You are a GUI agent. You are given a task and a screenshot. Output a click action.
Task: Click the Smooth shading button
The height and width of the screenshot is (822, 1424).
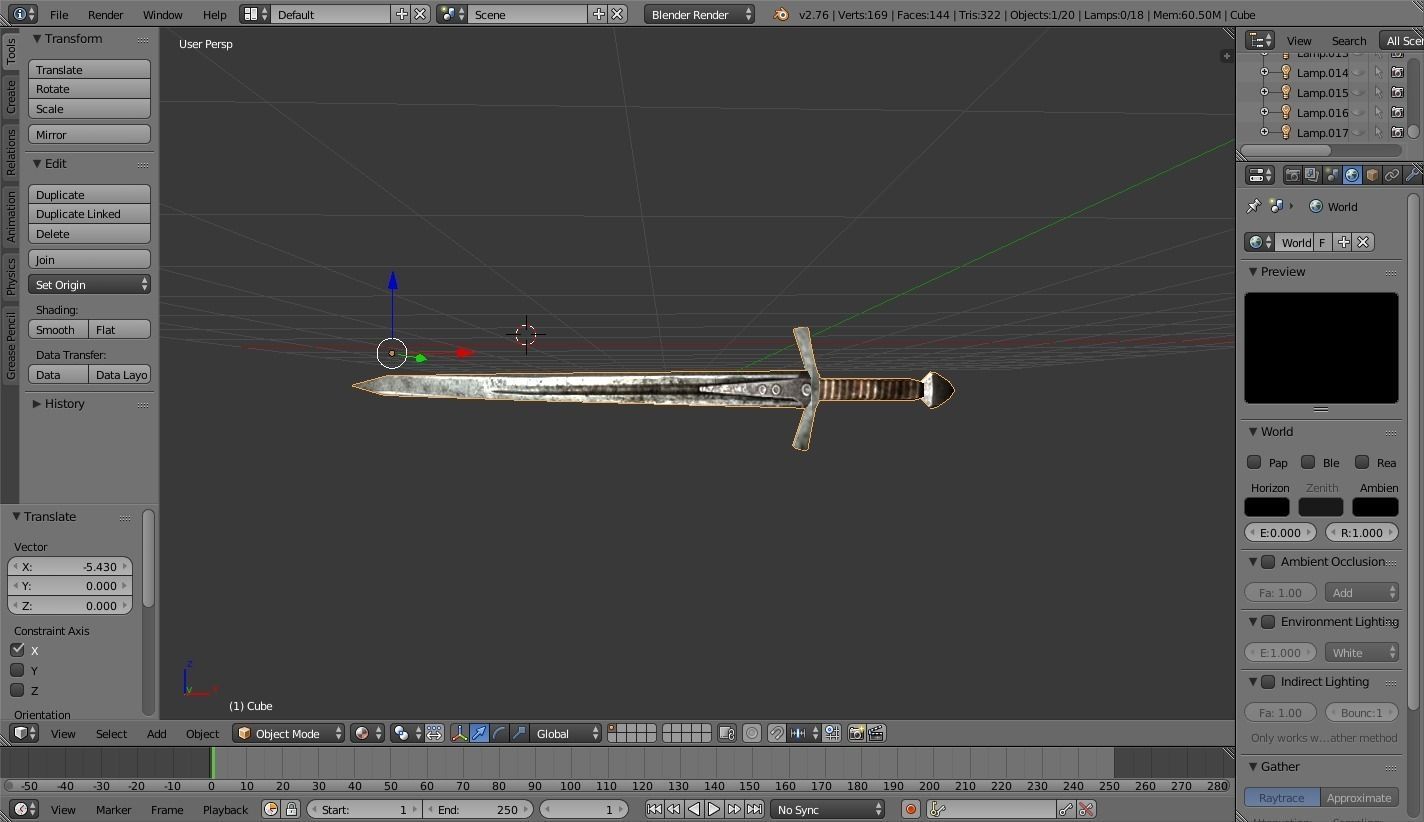coord(56,329)
